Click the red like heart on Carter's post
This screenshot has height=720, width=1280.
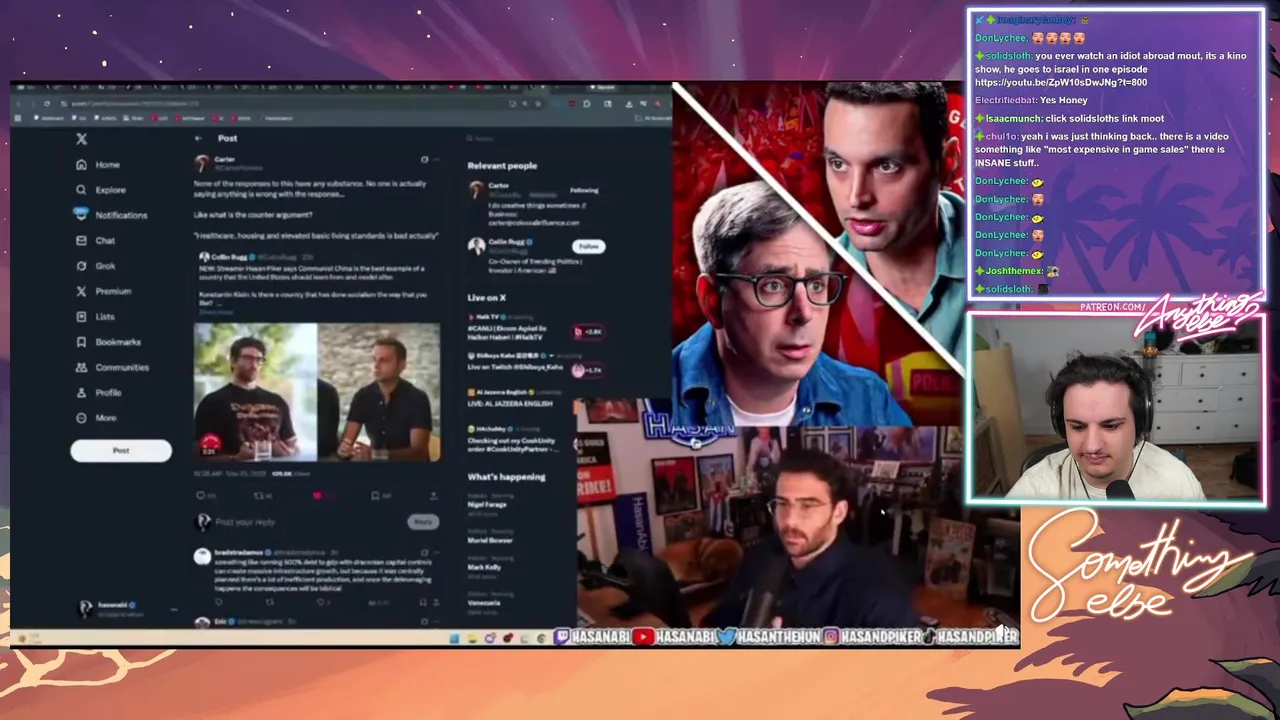pos(317,495)
